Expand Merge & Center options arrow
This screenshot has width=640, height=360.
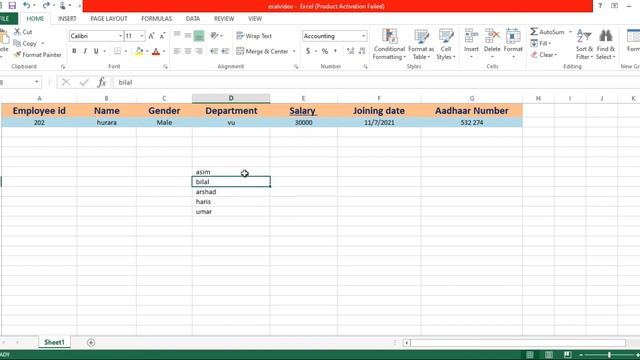click(294, 51)
